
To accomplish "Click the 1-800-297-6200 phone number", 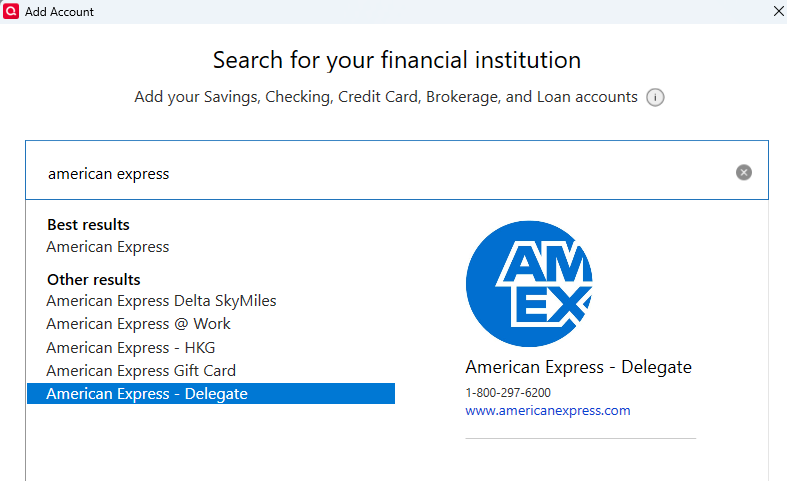I will (x=508, y=393).
